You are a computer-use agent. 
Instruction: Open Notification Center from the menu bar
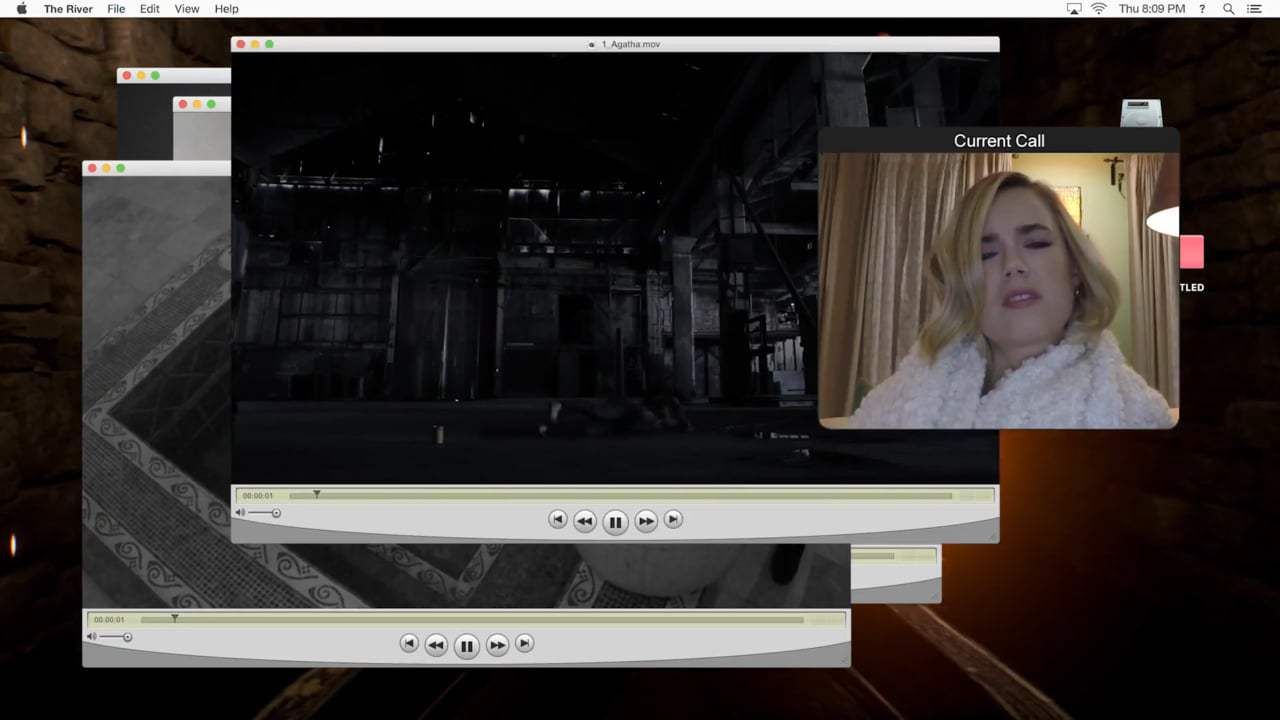click(1254, 9)
